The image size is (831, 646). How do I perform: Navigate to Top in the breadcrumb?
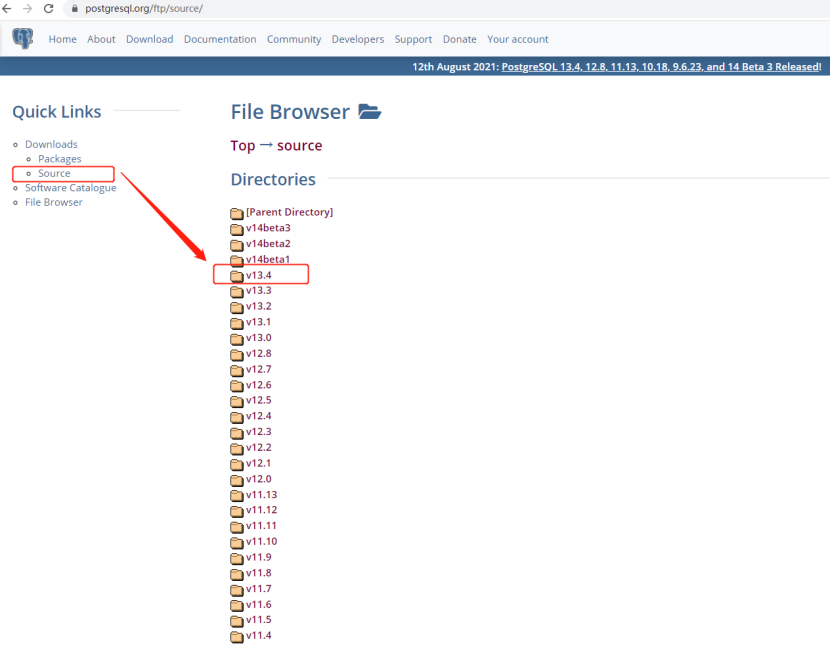(x=243, y=146)
